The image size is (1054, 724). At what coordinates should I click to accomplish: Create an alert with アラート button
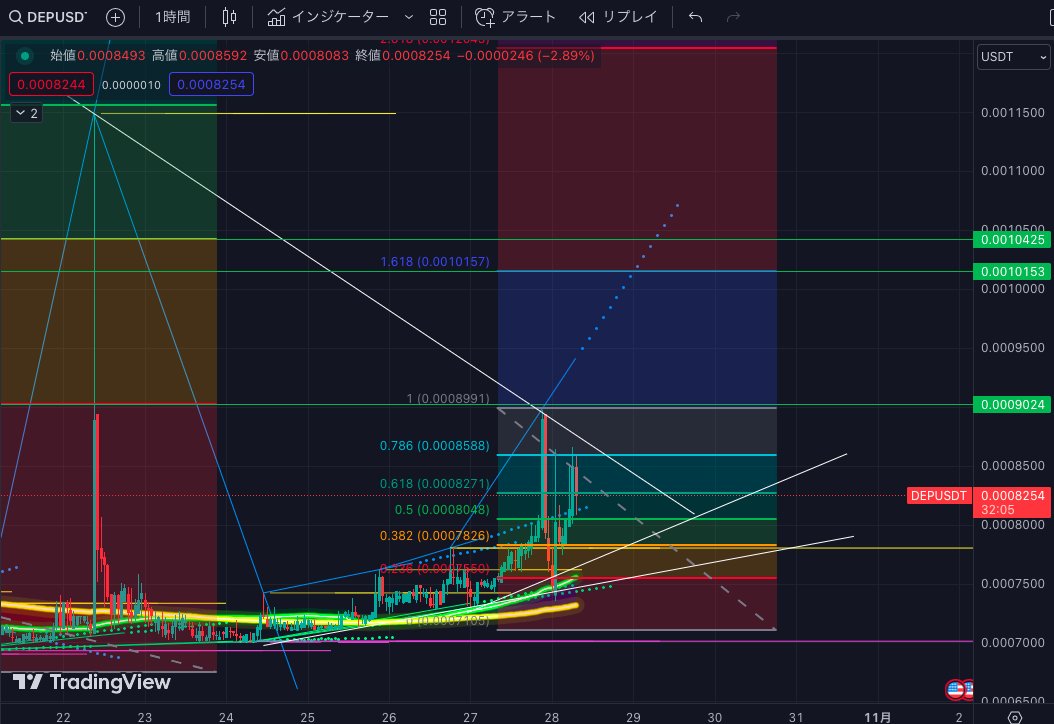click(x=516, y=17)
